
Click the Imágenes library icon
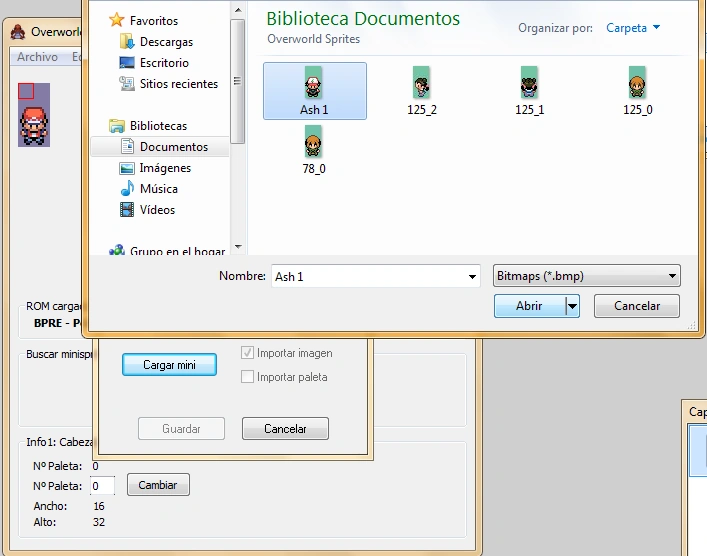[x=127, y=168]
